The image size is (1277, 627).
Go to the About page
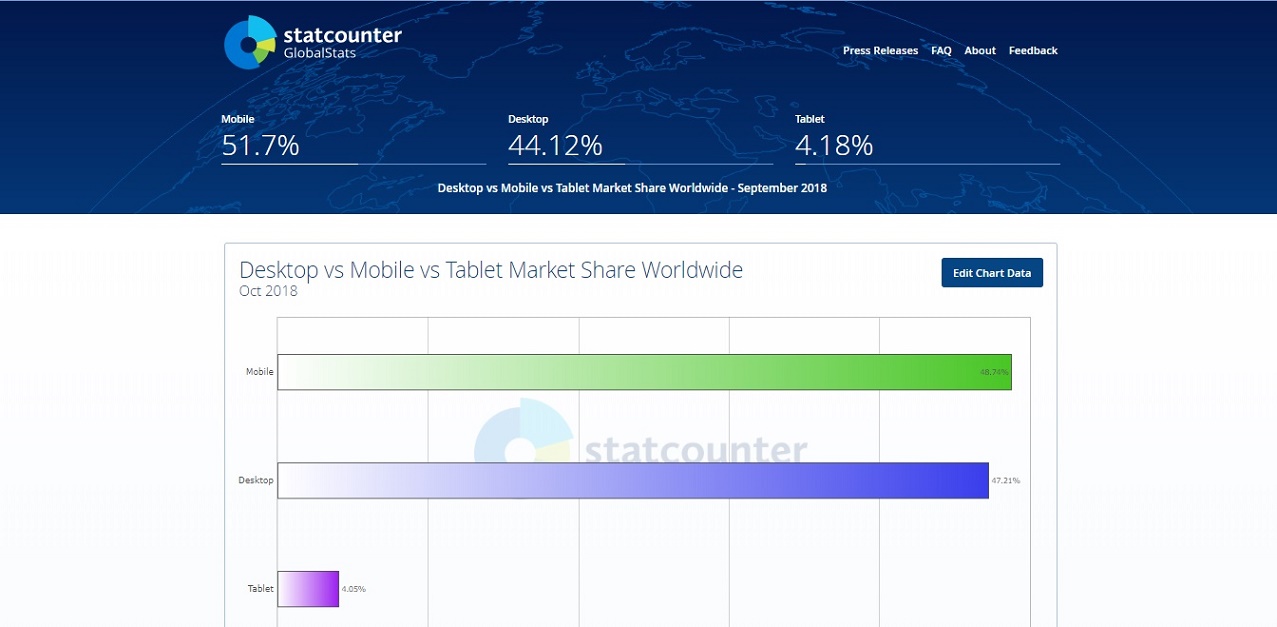tap(980, 51)
